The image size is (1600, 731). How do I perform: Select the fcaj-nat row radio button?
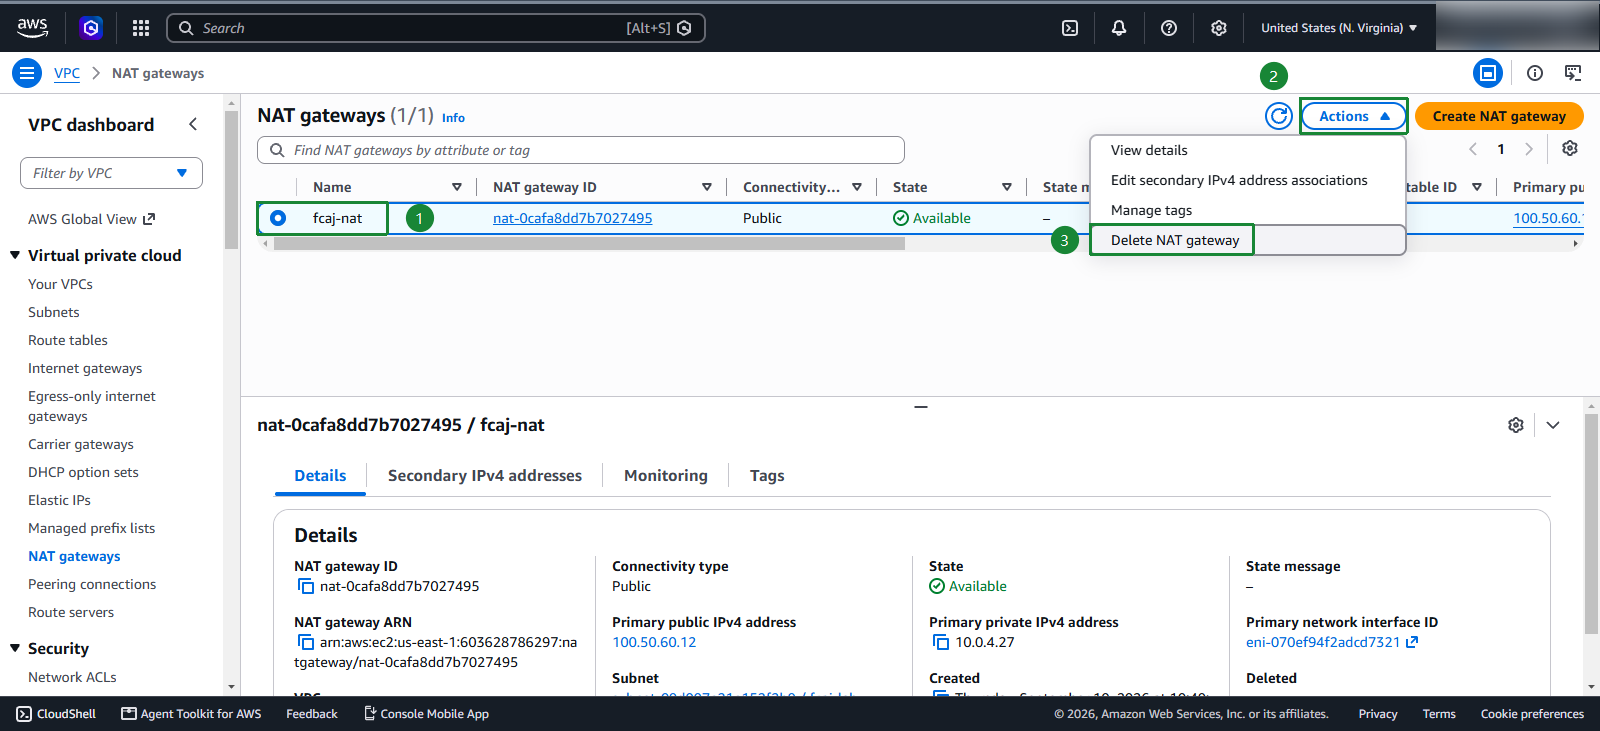tap(278, 218)
